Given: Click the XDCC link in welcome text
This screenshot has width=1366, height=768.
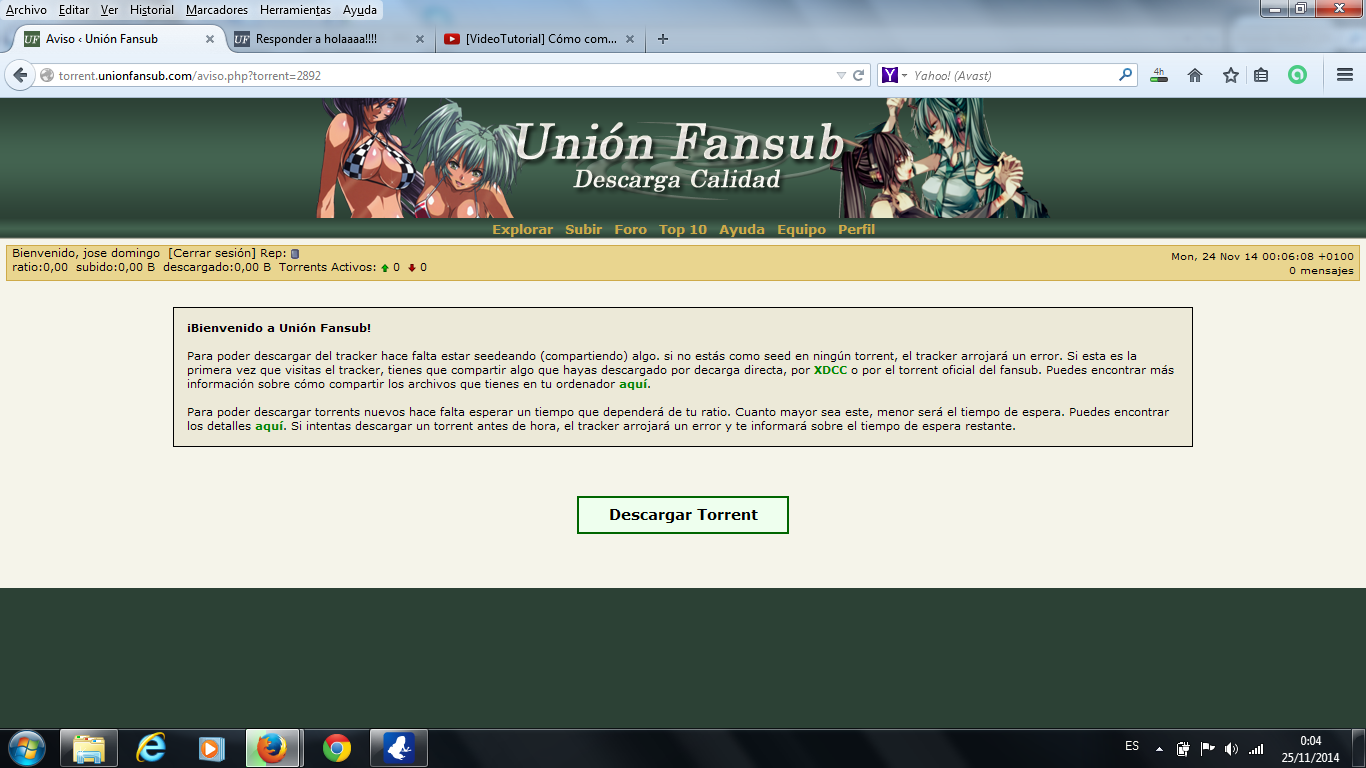Looking at the screenshot, I should tap(830, 370).
